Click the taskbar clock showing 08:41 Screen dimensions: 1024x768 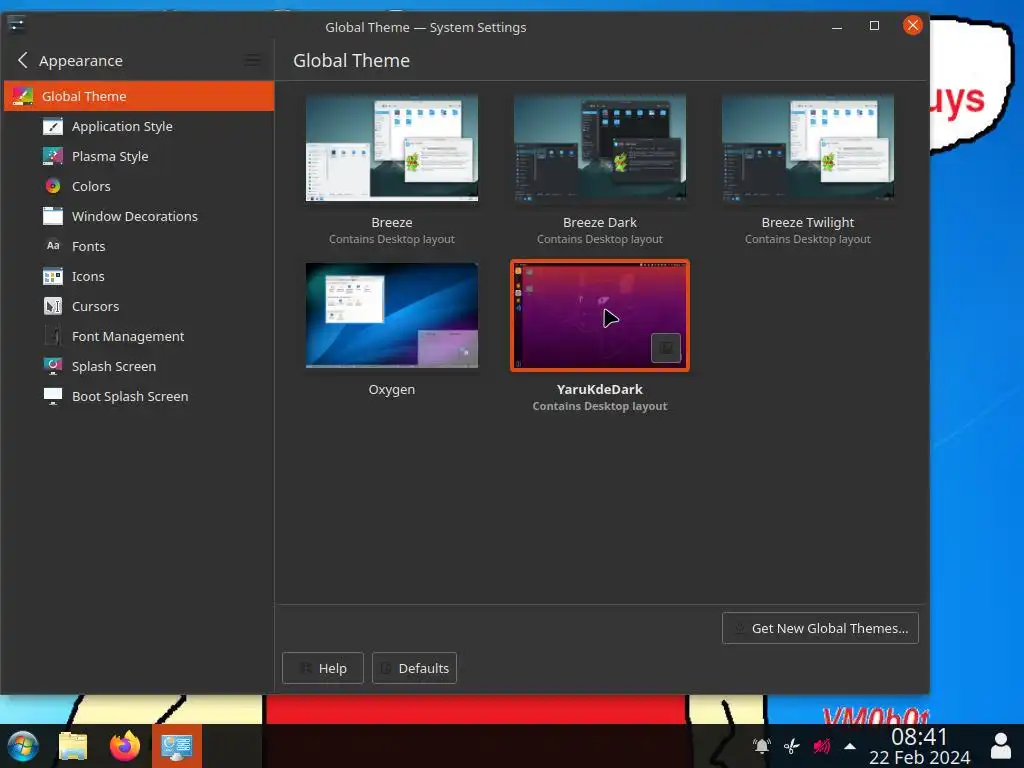point(920,746)
